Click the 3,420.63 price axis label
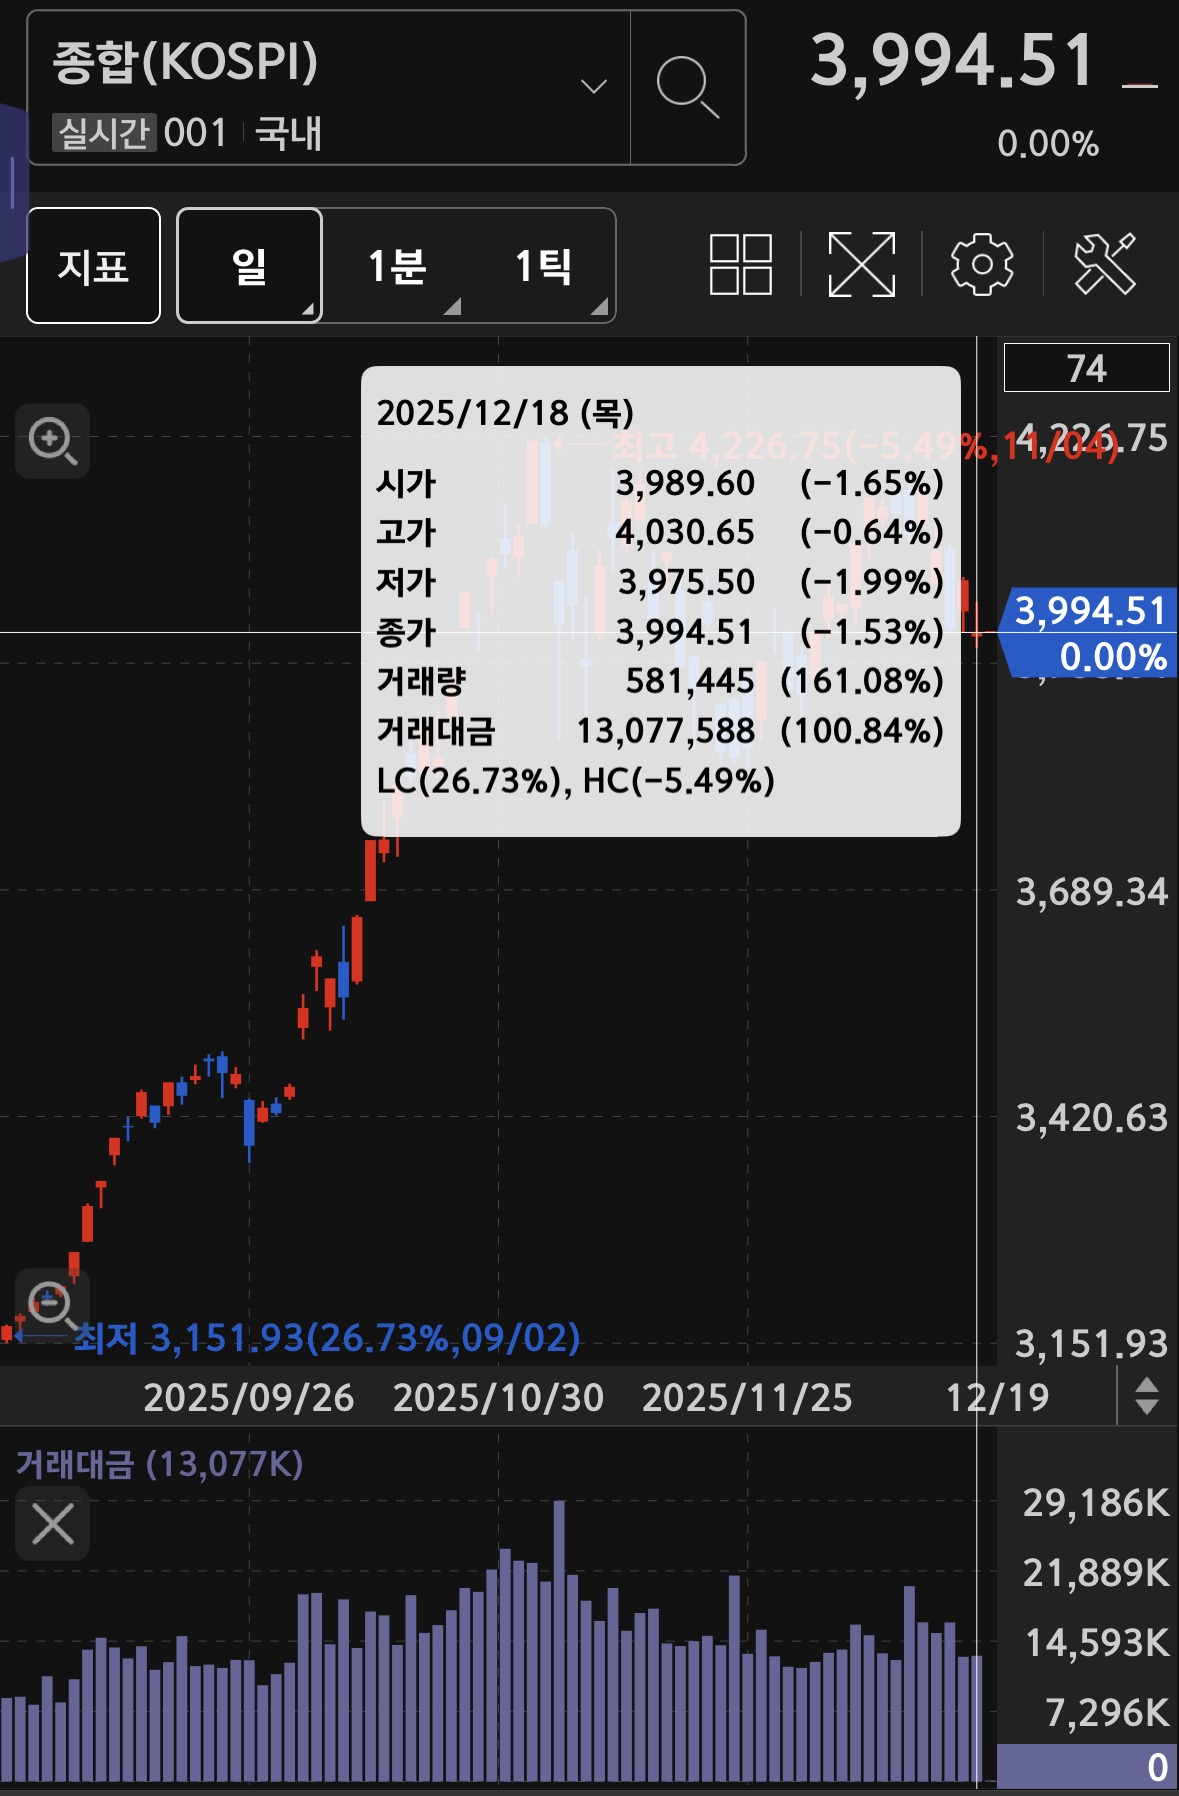 point(1092,1117)
